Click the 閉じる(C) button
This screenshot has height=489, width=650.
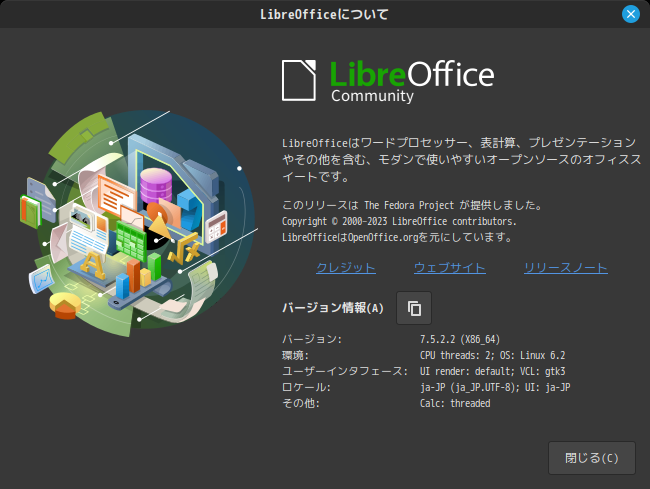[592, 458]
